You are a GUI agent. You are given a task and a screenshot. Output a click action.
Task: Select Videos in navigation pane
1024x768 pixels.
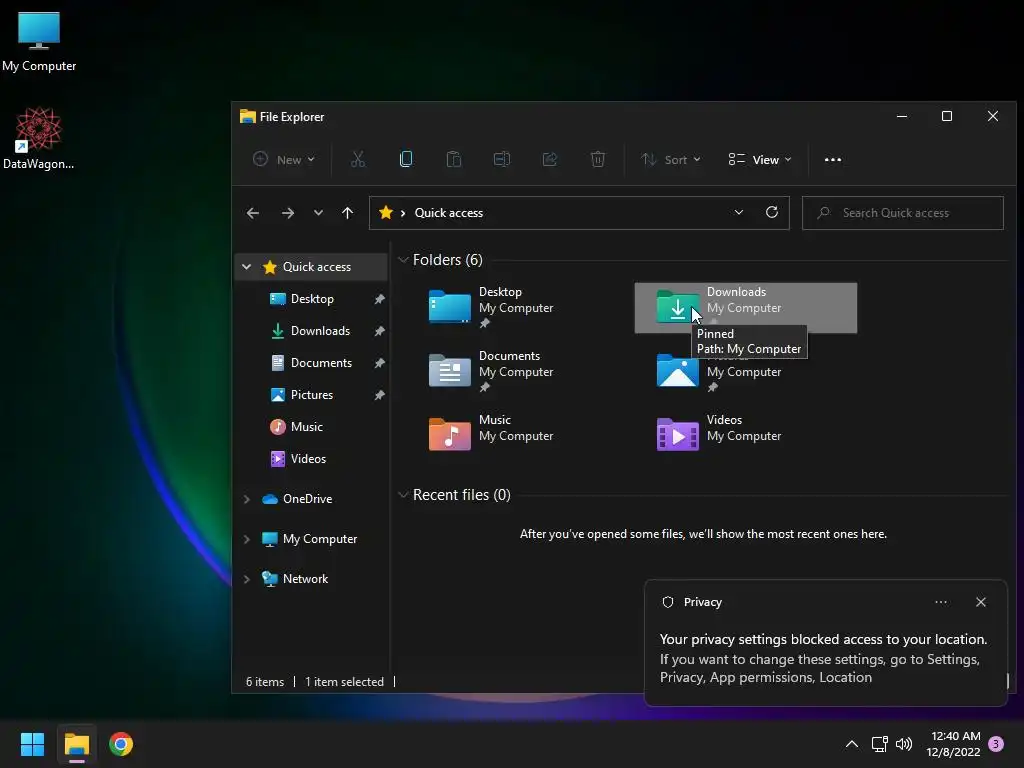point(308,459)
